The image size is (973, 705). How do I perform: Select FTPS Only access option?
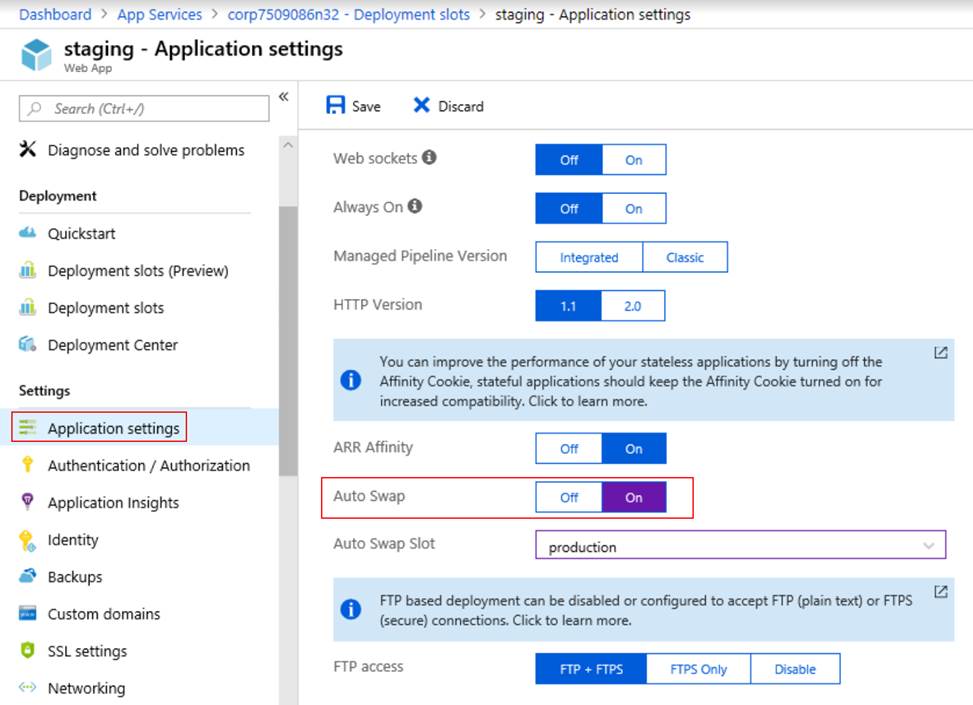pyautogui.click(x=698, y=669)
